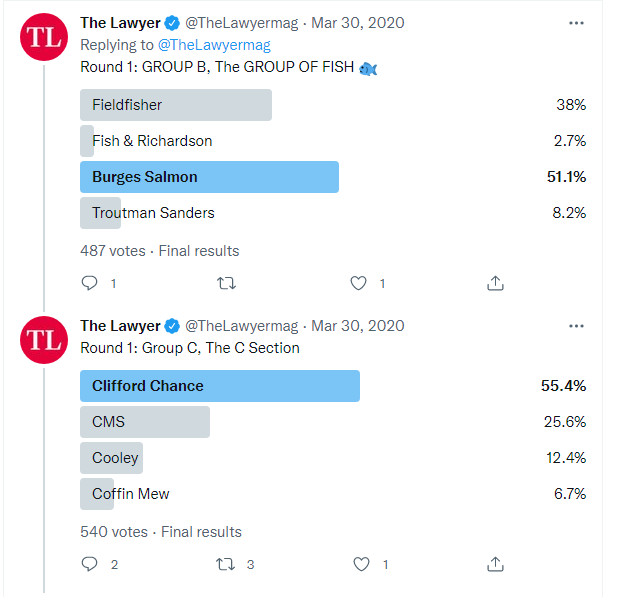Image resolution: width=623 pixels, height=597 pixels.
Task: Reply to the Group of Fish poll tweet
Action: click(90, 283)
